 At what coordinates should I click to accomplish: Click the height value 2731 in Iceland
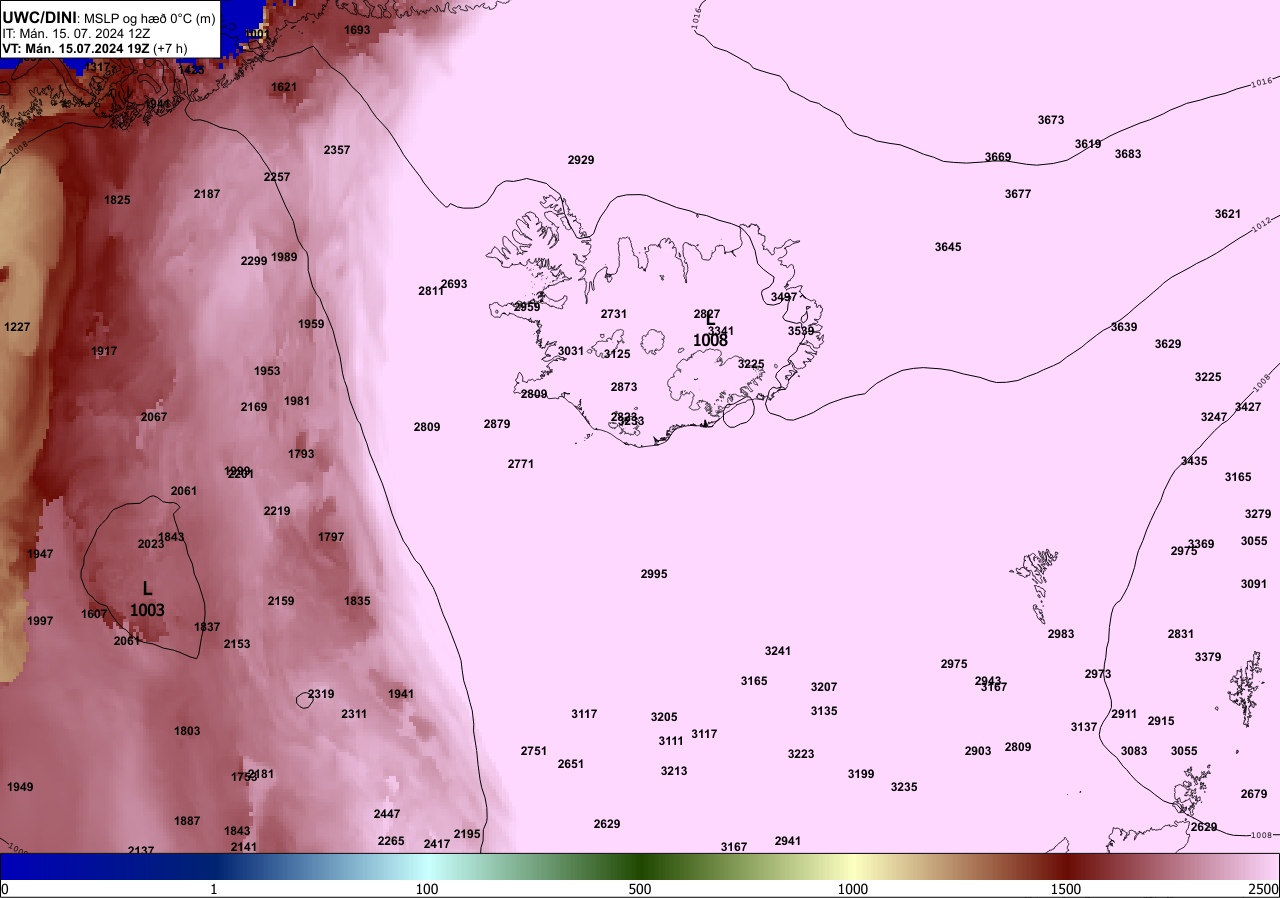pos(614,314)
